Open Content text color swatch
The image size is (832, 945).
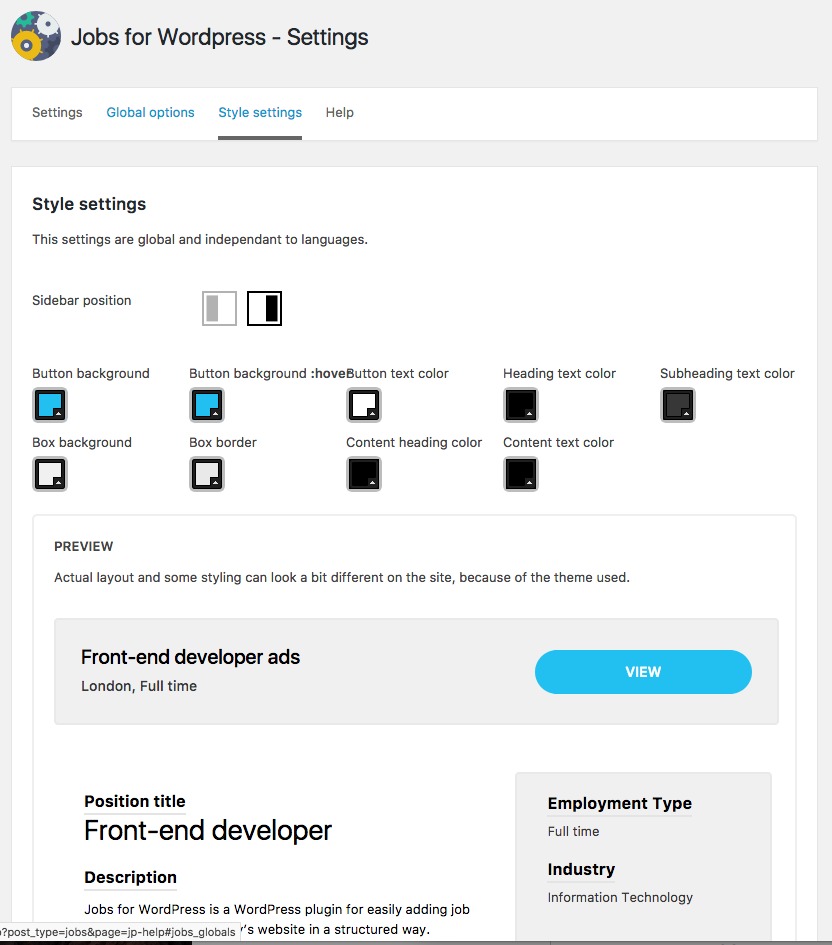coord(521,474)
